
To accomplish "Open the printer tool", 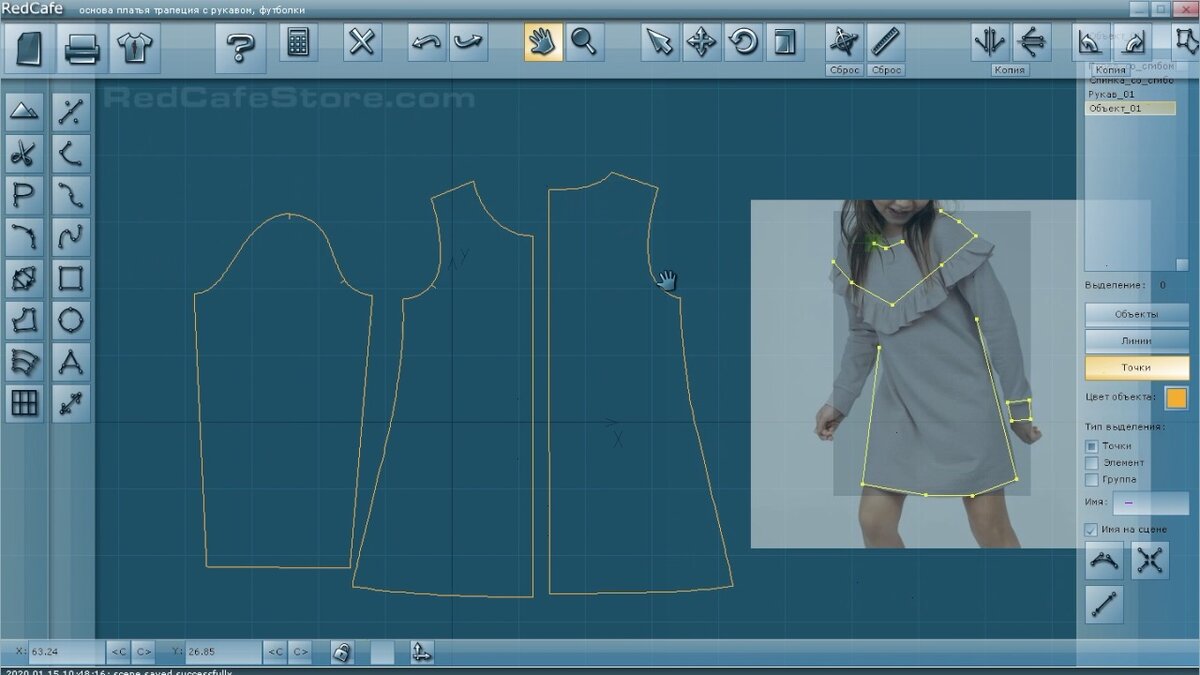I will [x=81, y=47].
